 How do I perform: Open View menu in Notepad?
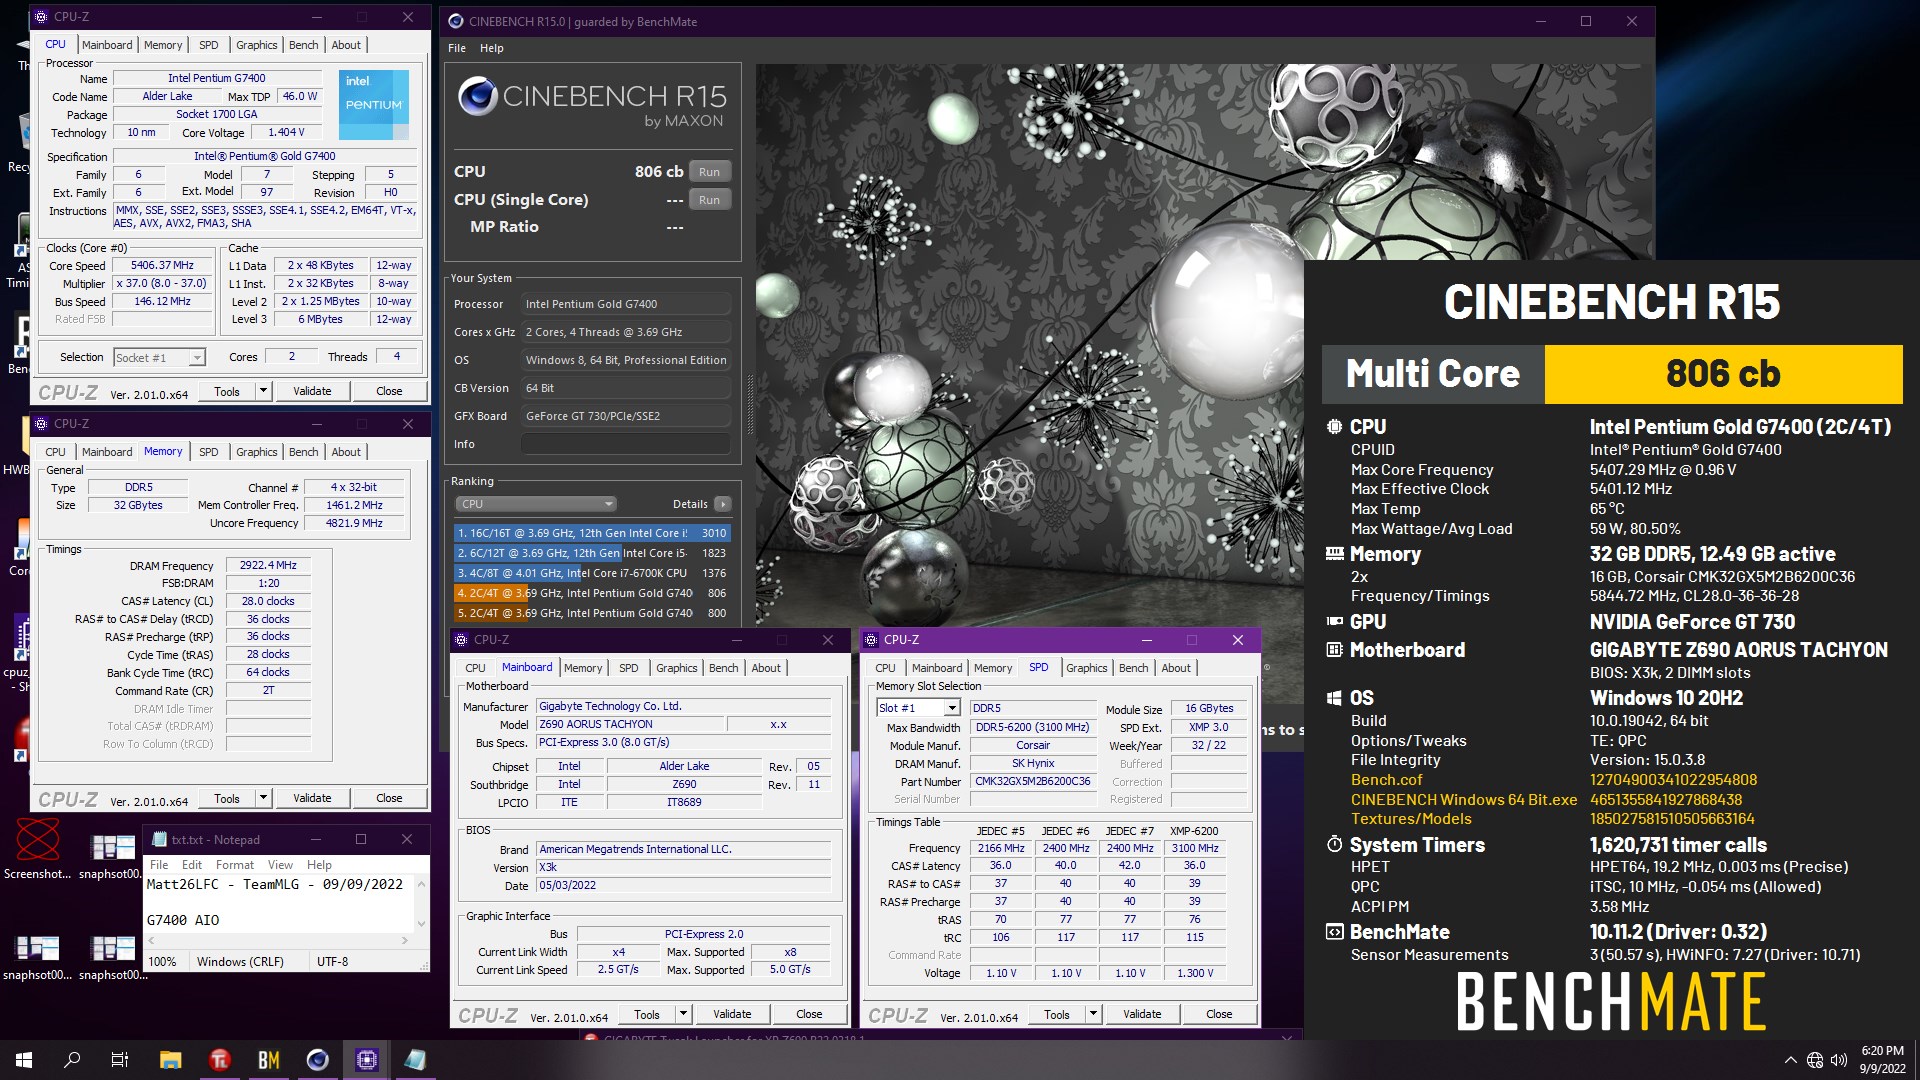tap(281, 865)
